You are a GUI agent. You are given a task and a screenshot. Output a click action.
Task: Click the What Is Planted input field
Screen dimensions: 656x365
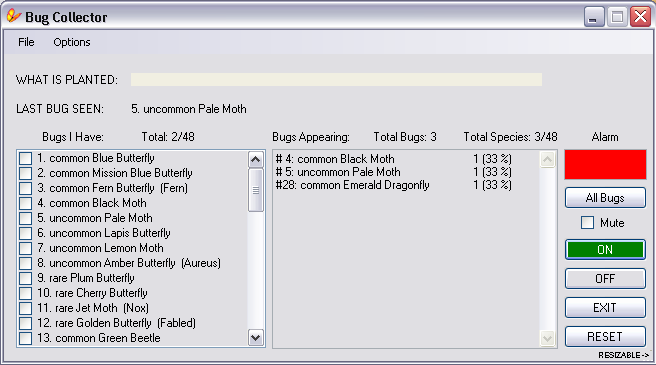tap(336, 80)
